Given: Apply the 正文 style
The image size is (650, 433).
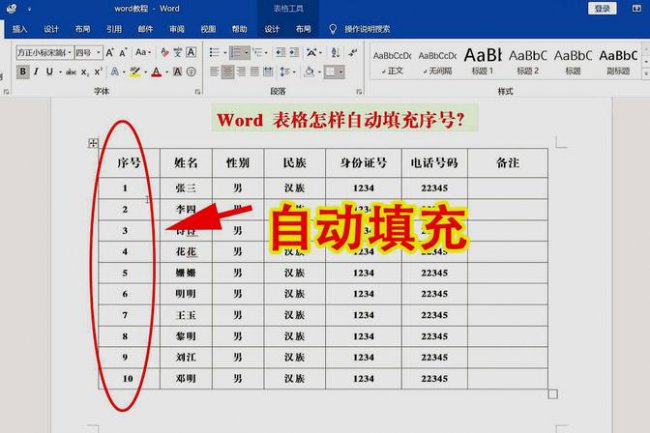Looking at the screenshot, I should [x=392, y=63].
